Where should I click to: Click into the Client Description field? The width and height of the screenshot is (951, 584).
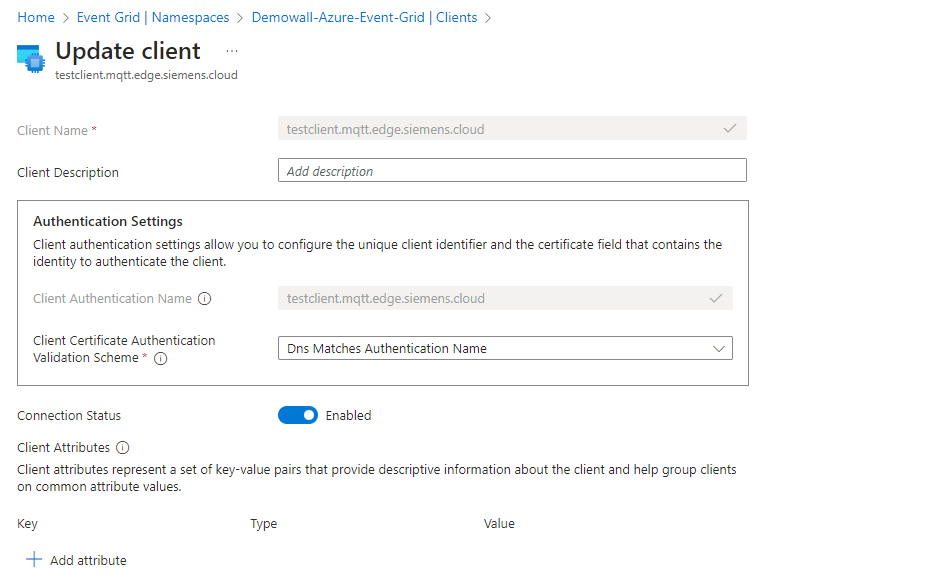pos(512,170)
